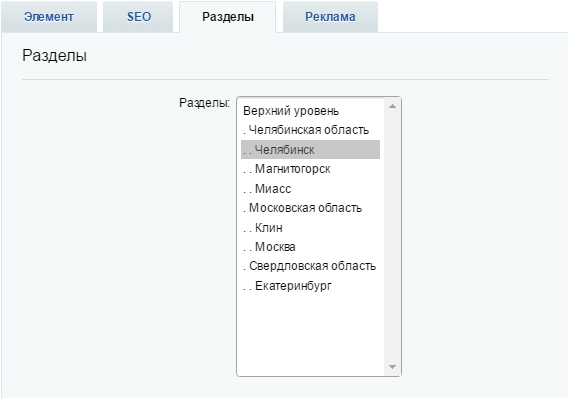
Task: Click the list's scroll up arrow
Action: point(392,106)
